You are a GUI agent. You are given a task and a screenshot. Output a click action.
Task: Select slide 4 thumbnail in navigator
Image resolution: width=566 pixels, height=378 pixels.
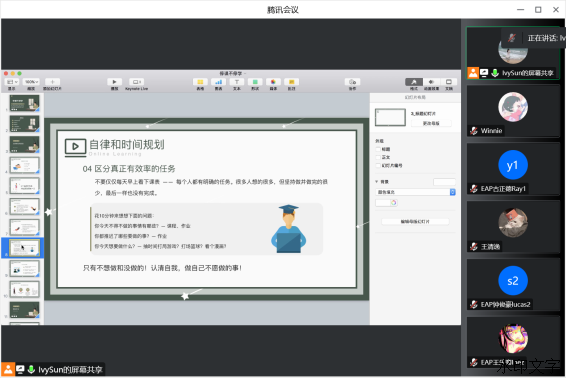click(x=24, y=165)
